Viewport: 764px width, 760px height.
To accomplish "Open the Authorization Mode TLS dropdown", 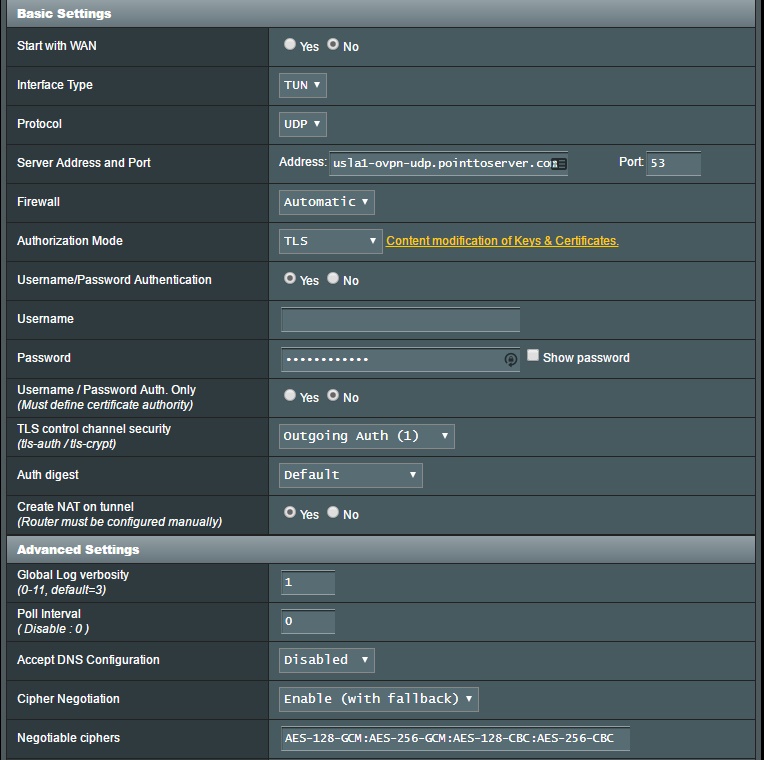I will [330, 241].
